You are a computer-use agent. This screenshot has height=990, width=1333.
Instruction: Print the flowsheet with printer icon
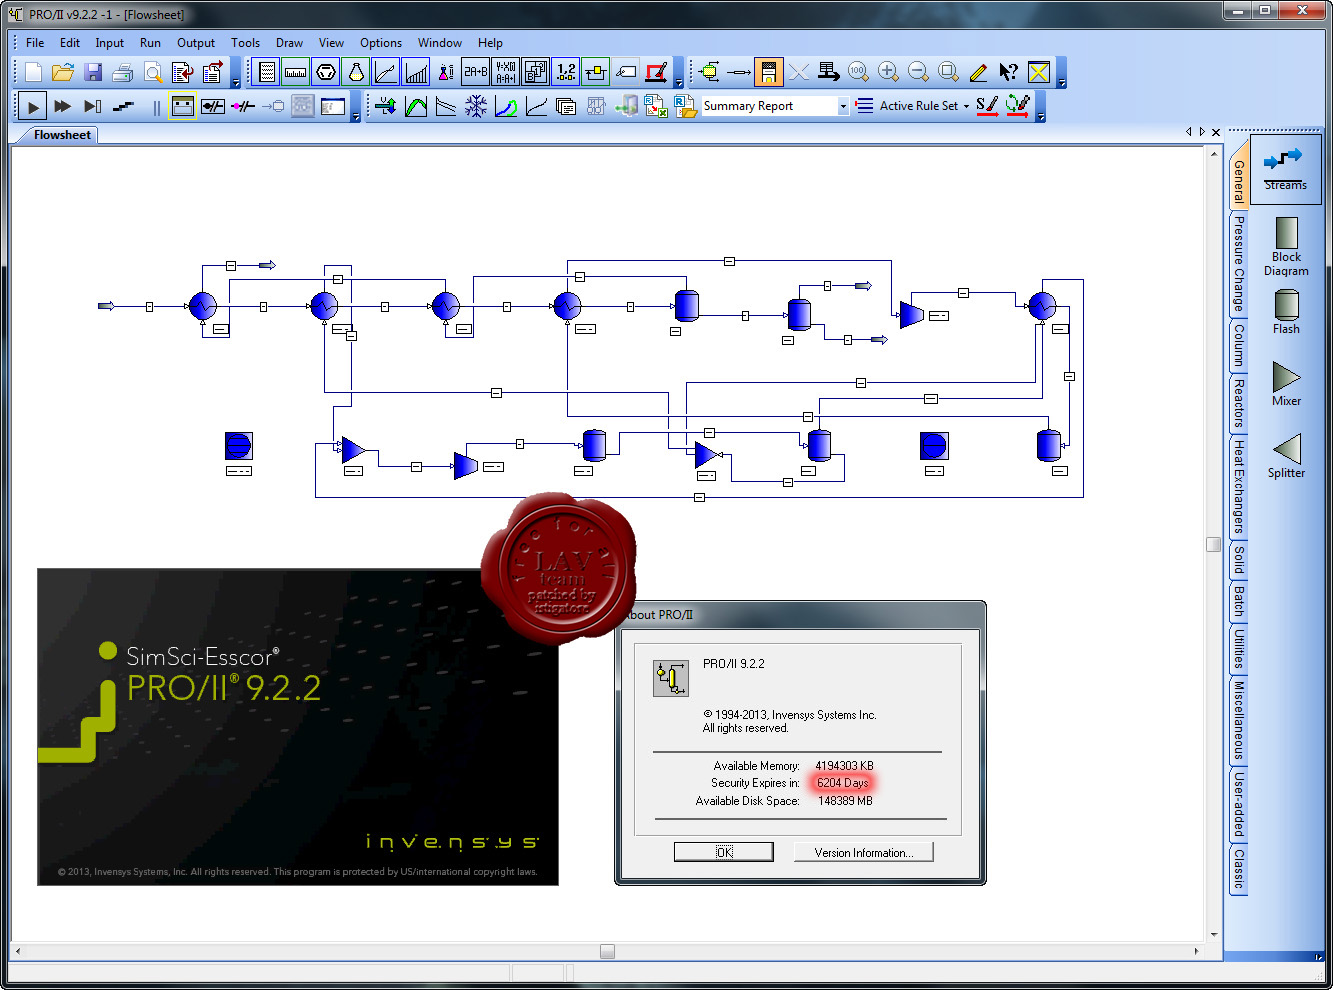click(123, 72)
